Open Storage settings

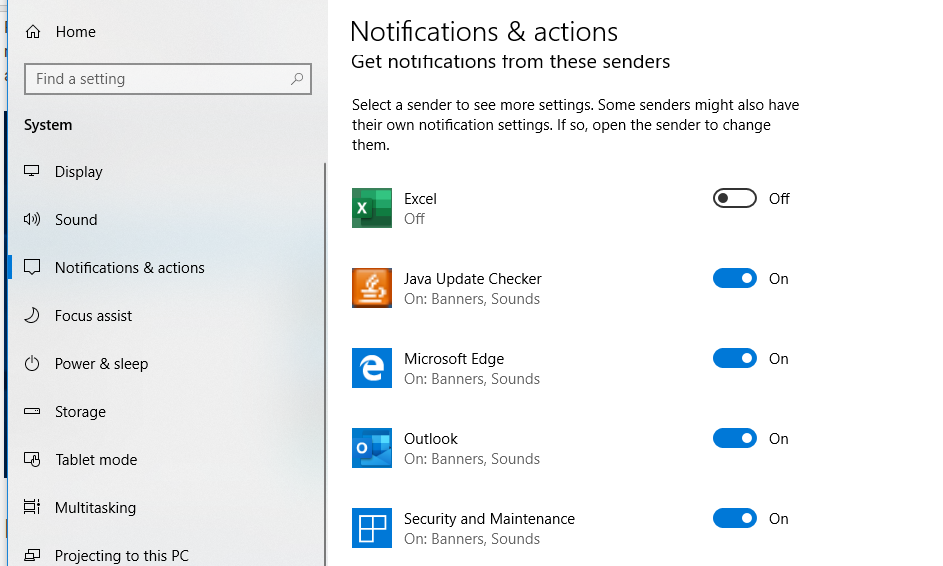[80, 412]
